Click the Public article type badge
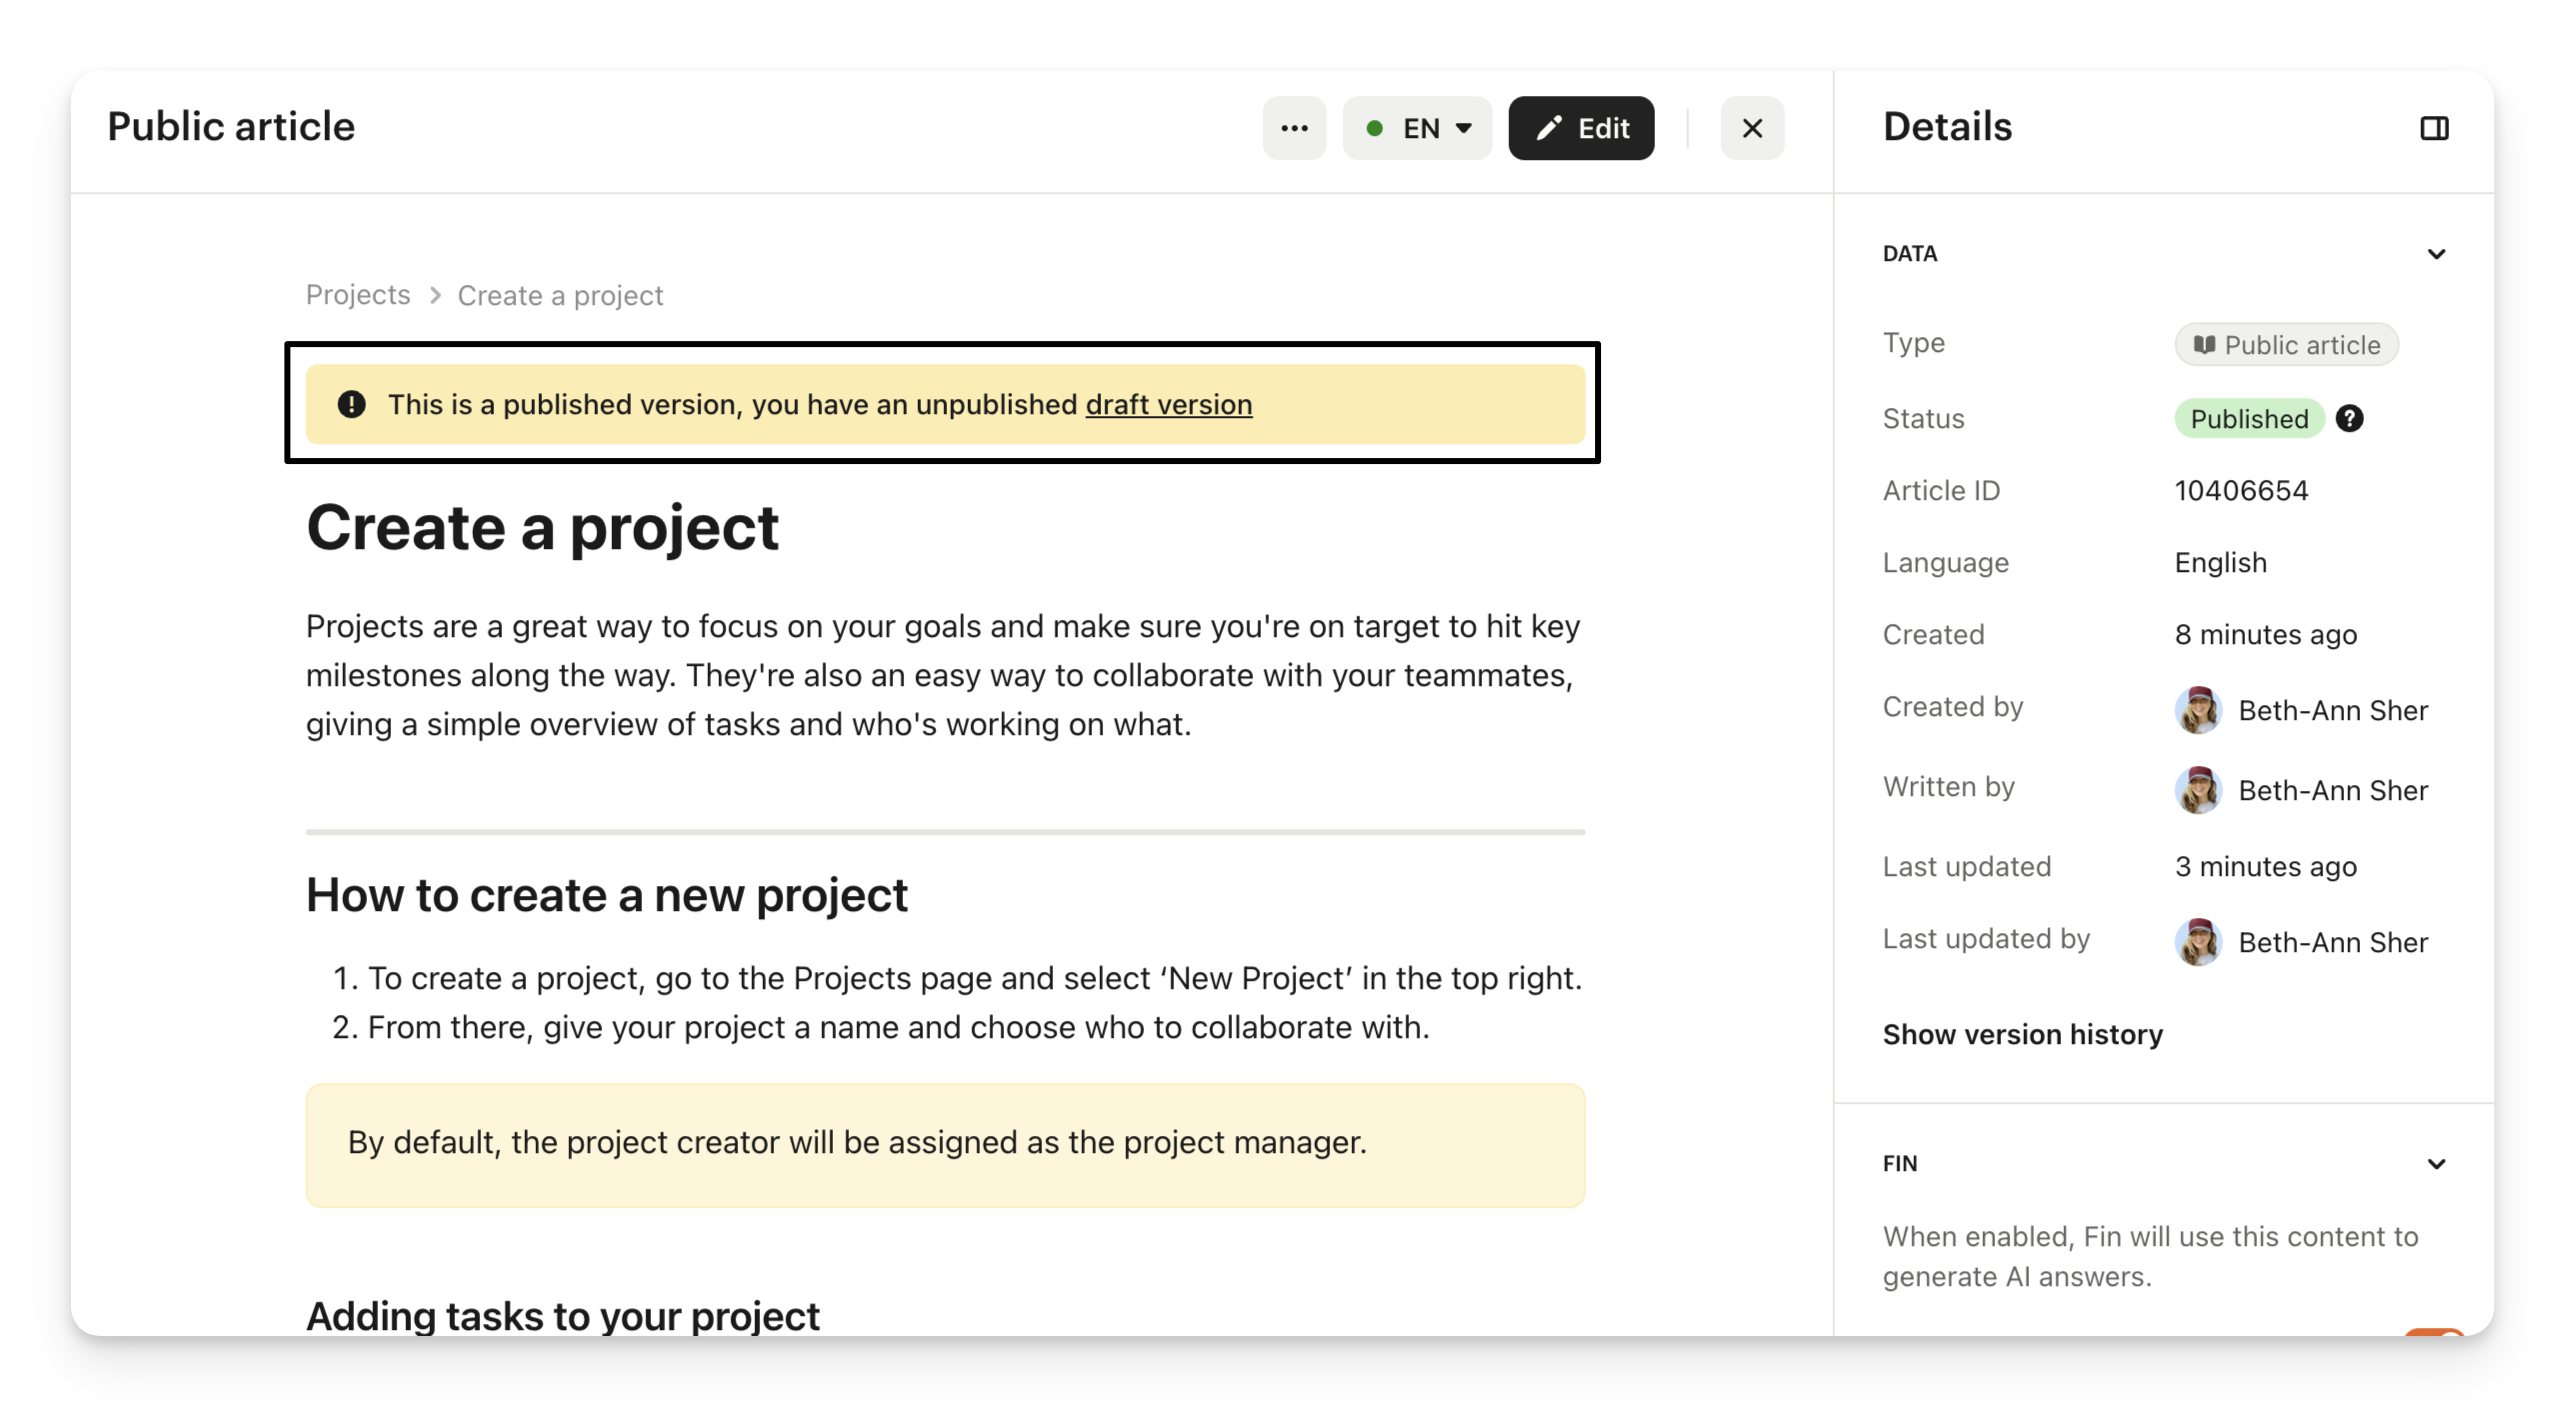The image size is (2565, 1407). click(x=2286, y=345)
